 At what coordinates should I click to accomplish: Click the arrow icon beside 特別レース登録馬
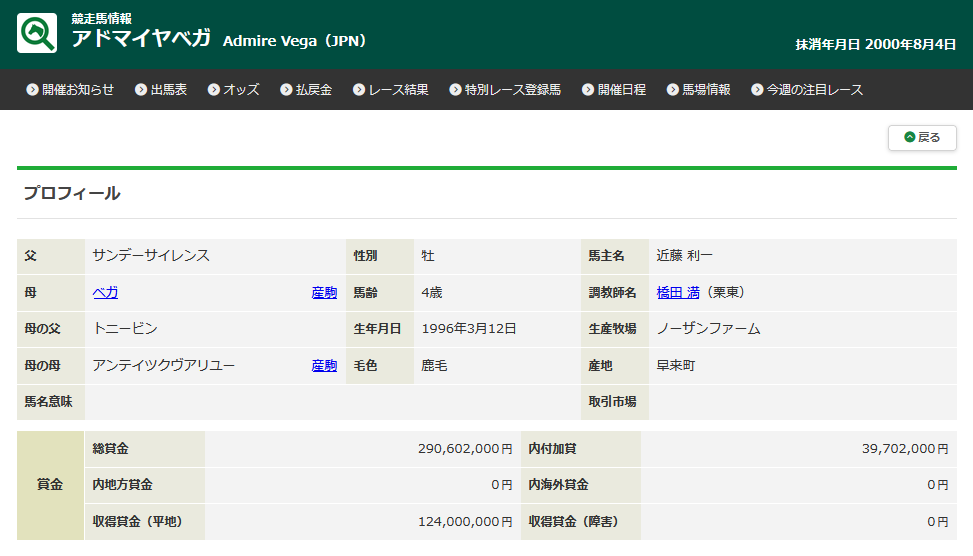(455, 89)
